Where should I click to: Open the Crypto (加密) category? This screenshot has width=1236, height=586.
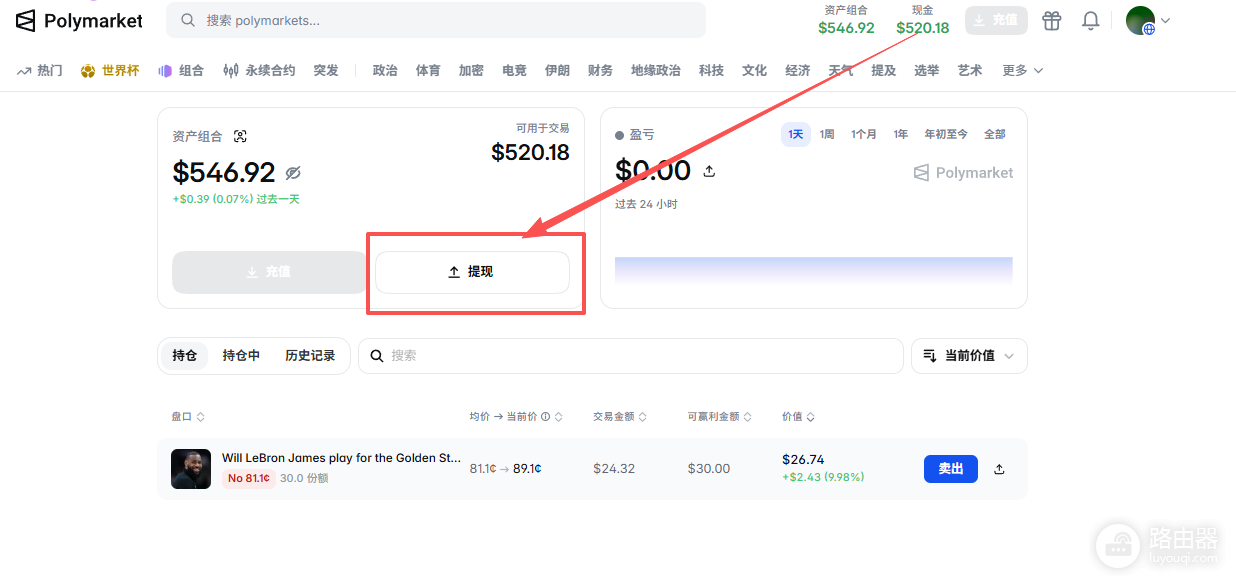[x=471, y=70]
